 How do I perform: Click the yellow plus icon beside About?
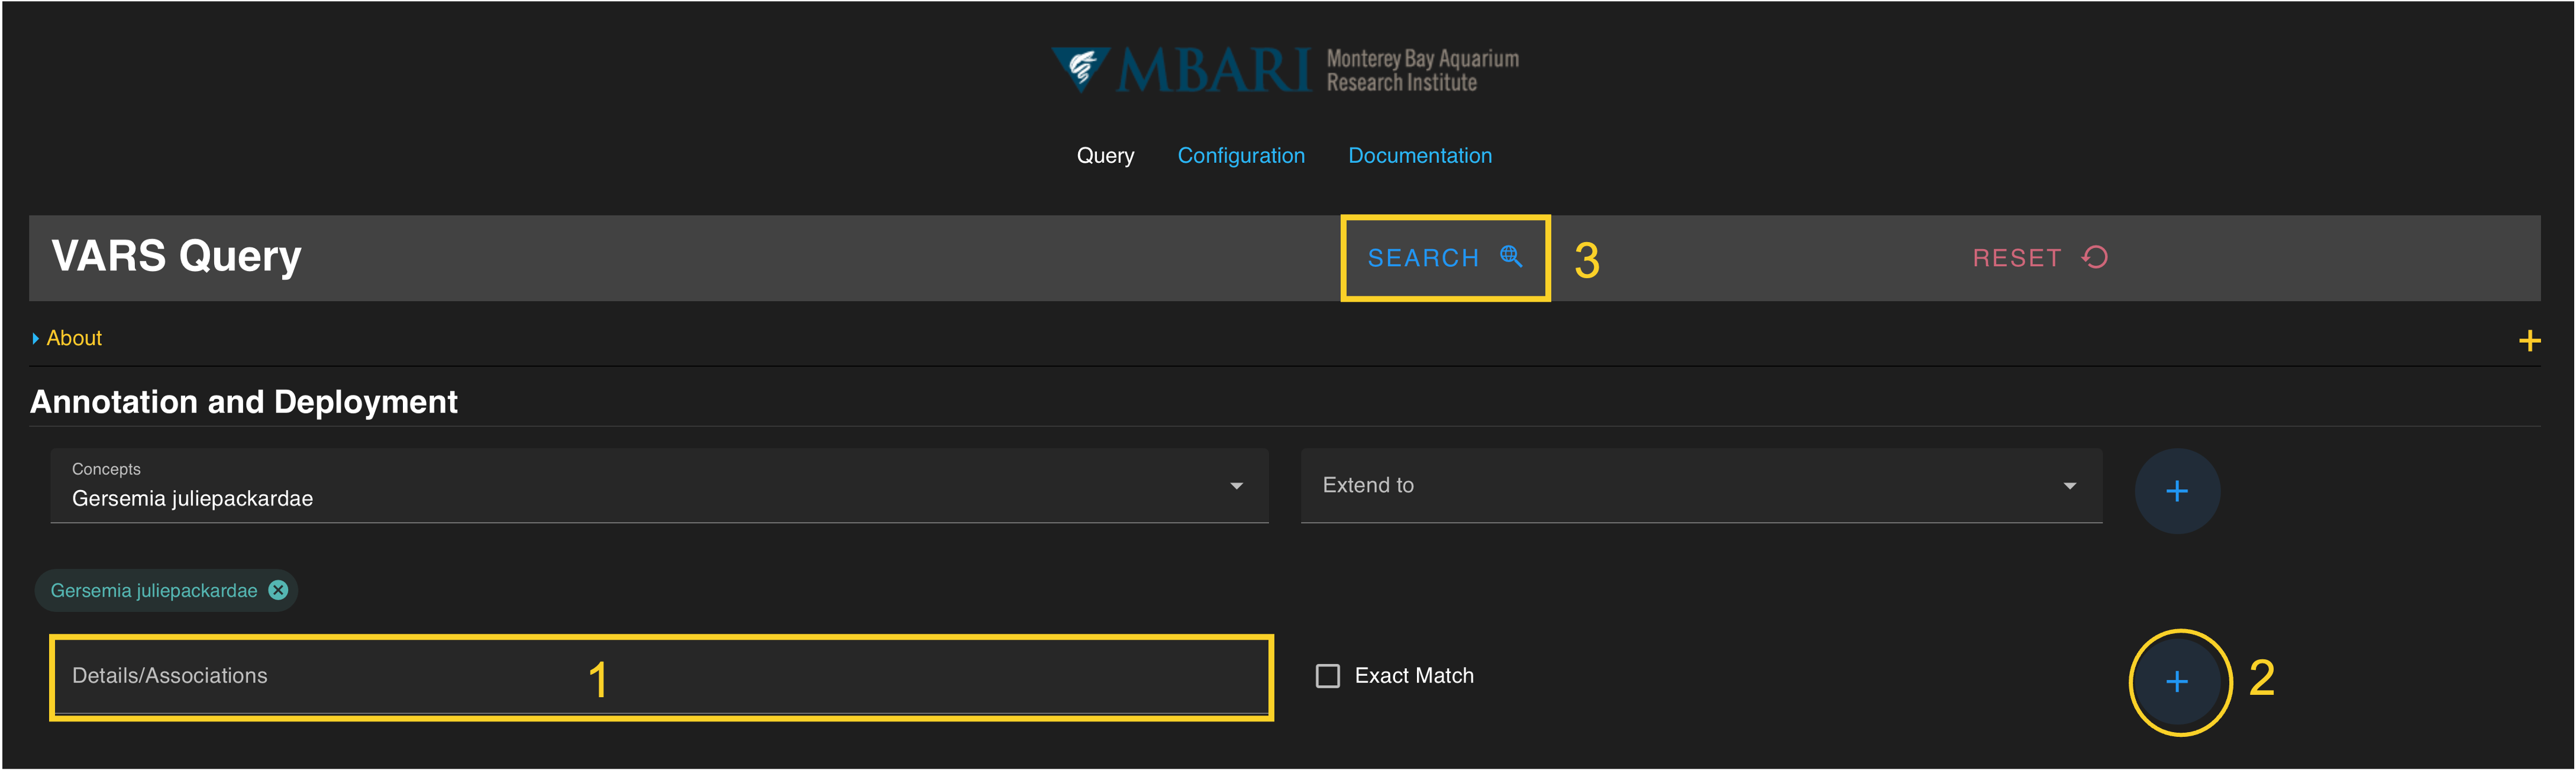(x=2529, y=341)
